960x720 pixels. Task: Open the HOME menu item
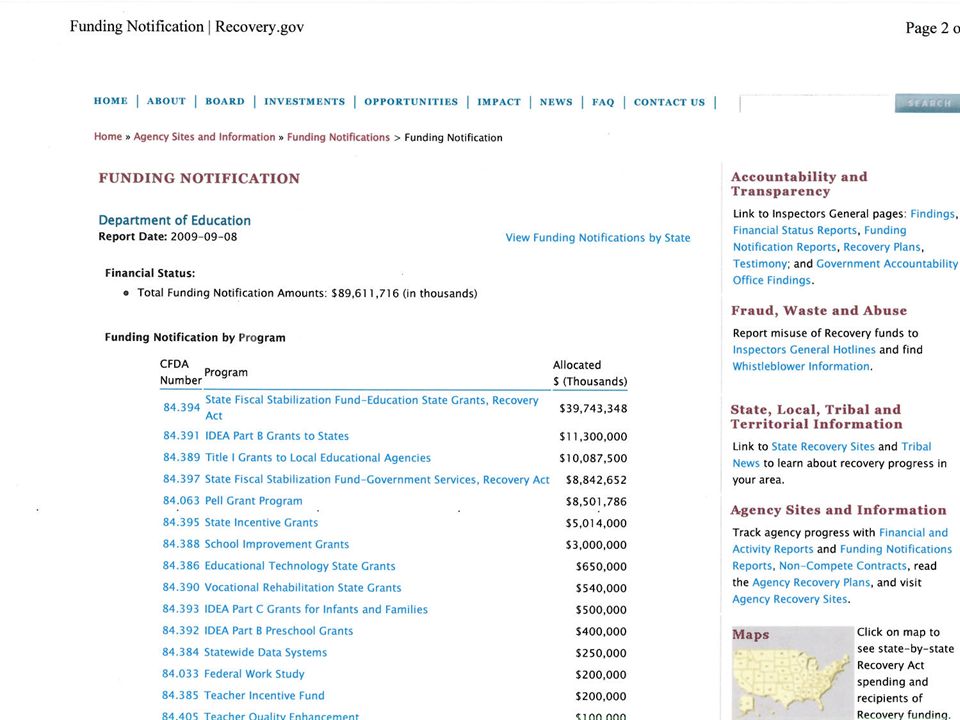coord(111,101)
